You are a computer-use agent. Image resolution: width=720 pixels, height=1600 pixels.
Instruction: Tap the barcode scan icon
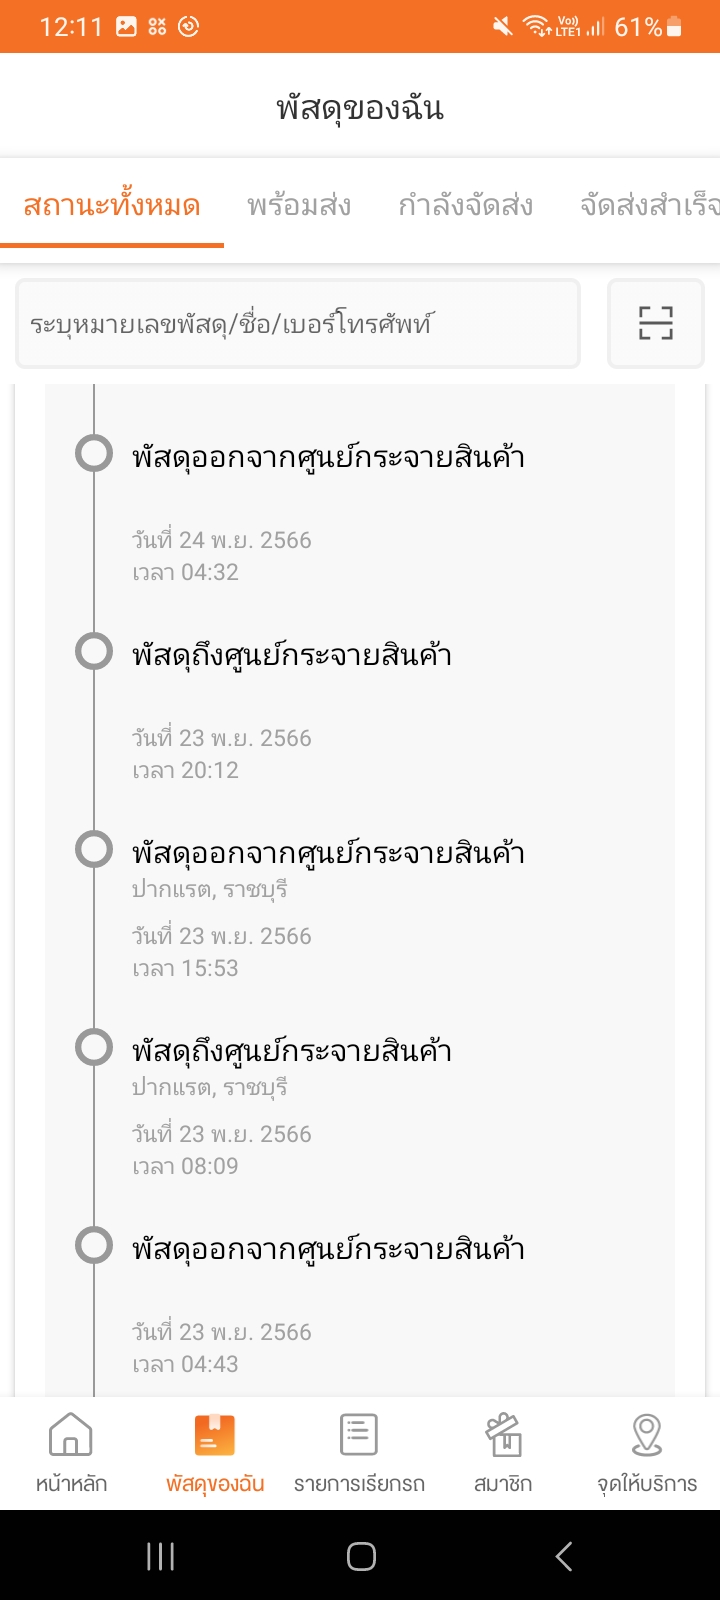point(656,323)
